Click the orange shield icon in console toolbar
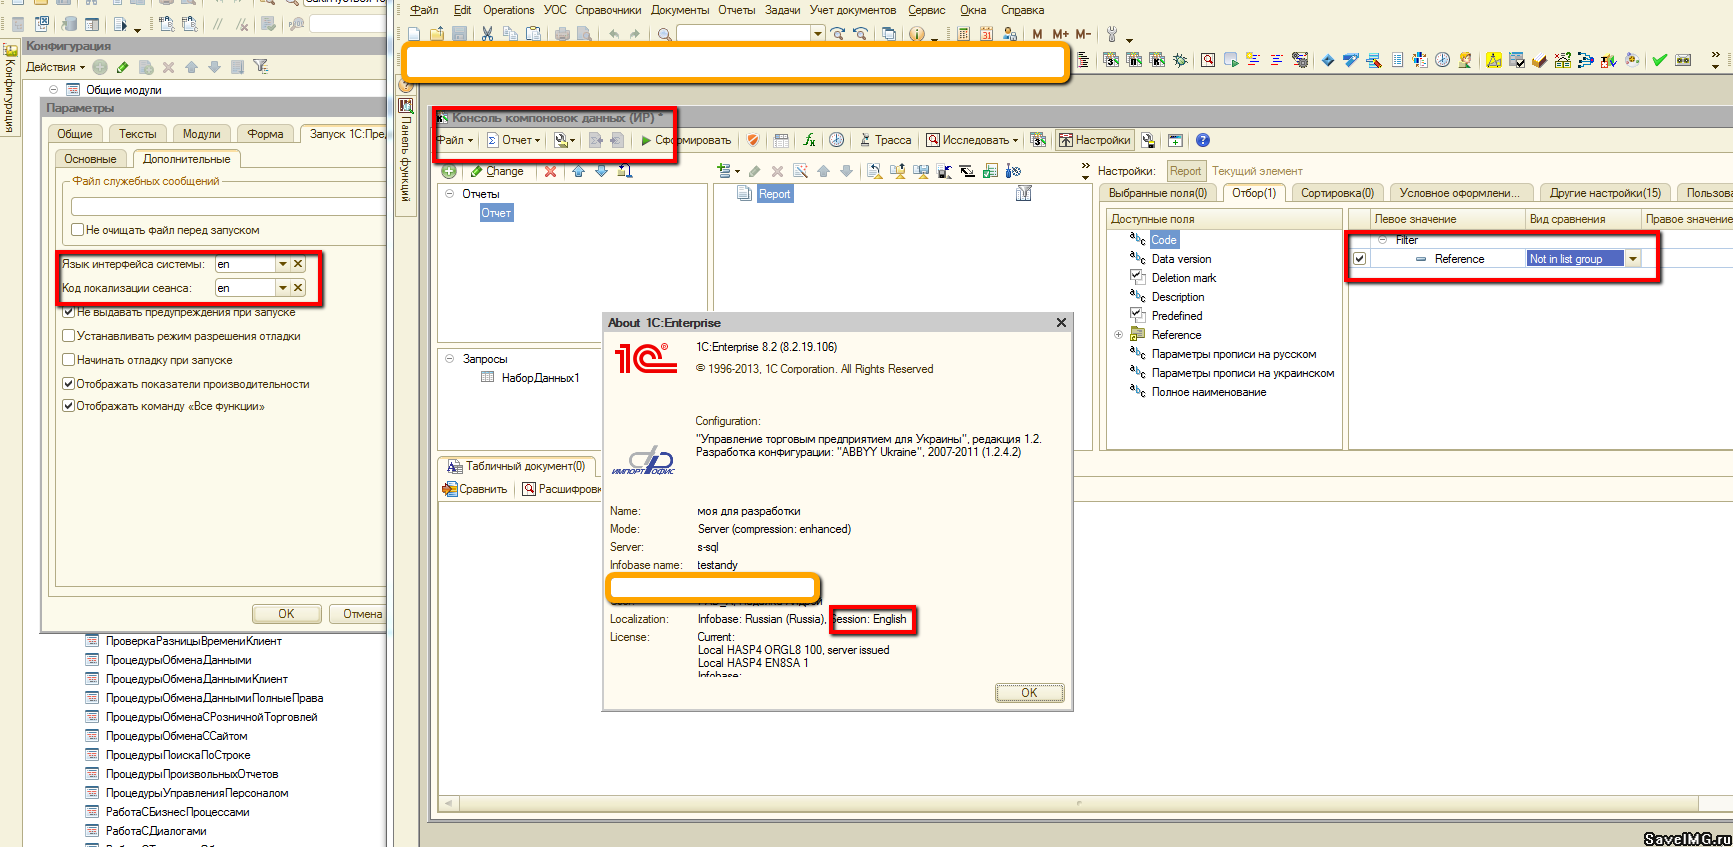 [753, 140]
